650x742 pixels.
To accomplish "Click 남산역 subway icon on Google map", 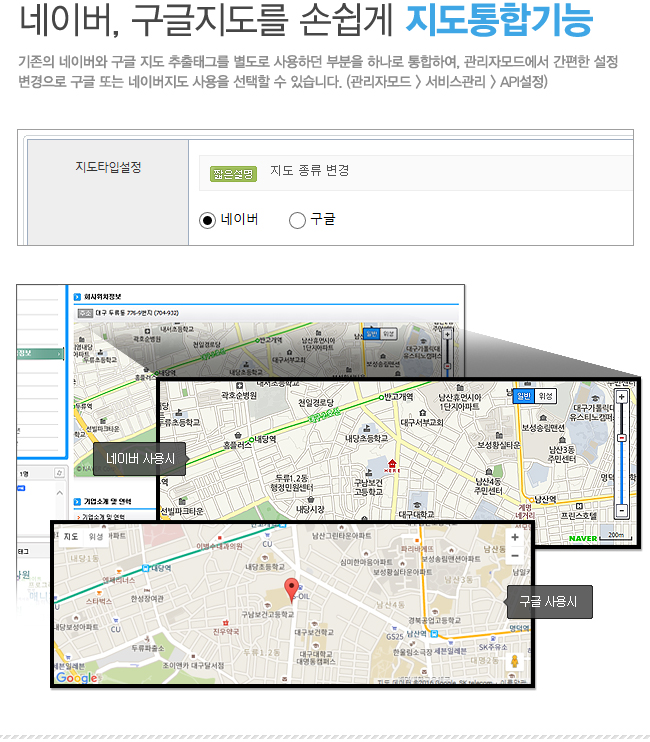I will click(434, 633).
